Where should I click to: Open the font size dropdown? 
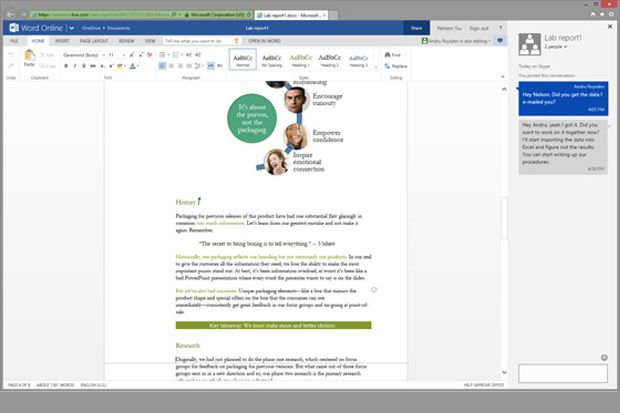(124, 55)
